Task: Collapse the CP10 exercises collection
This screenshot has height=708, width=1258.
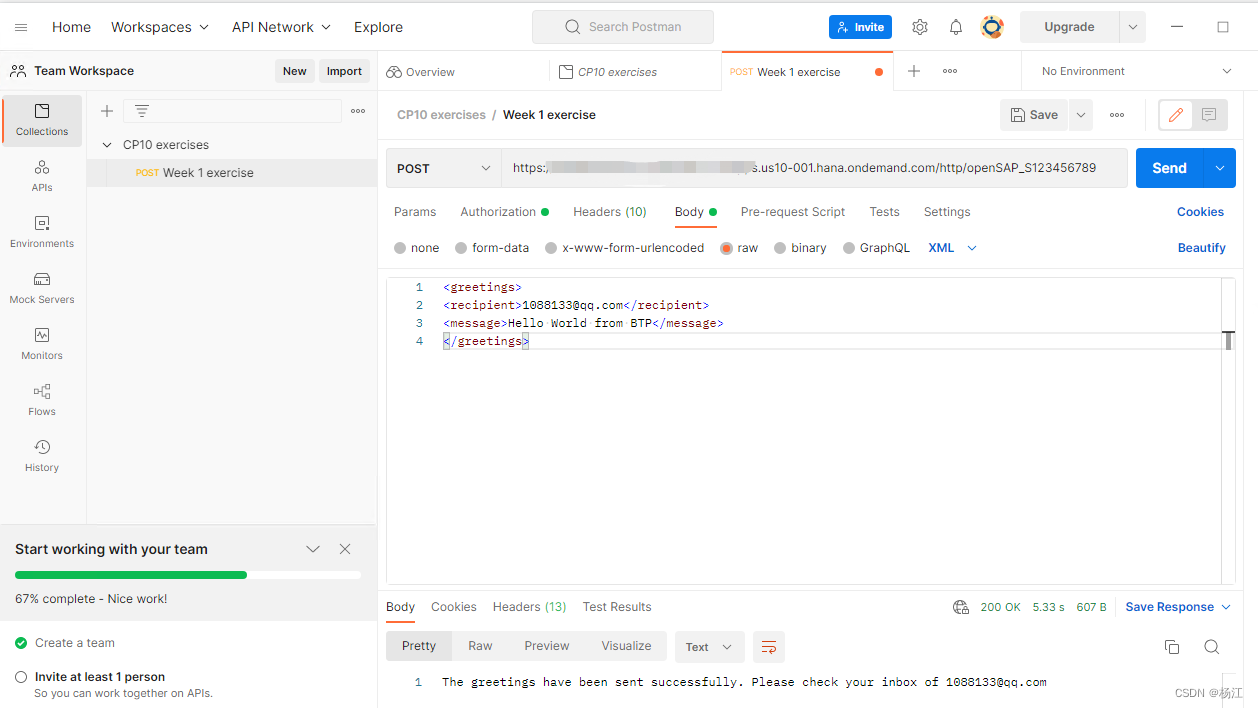Action: click(107, 145)
